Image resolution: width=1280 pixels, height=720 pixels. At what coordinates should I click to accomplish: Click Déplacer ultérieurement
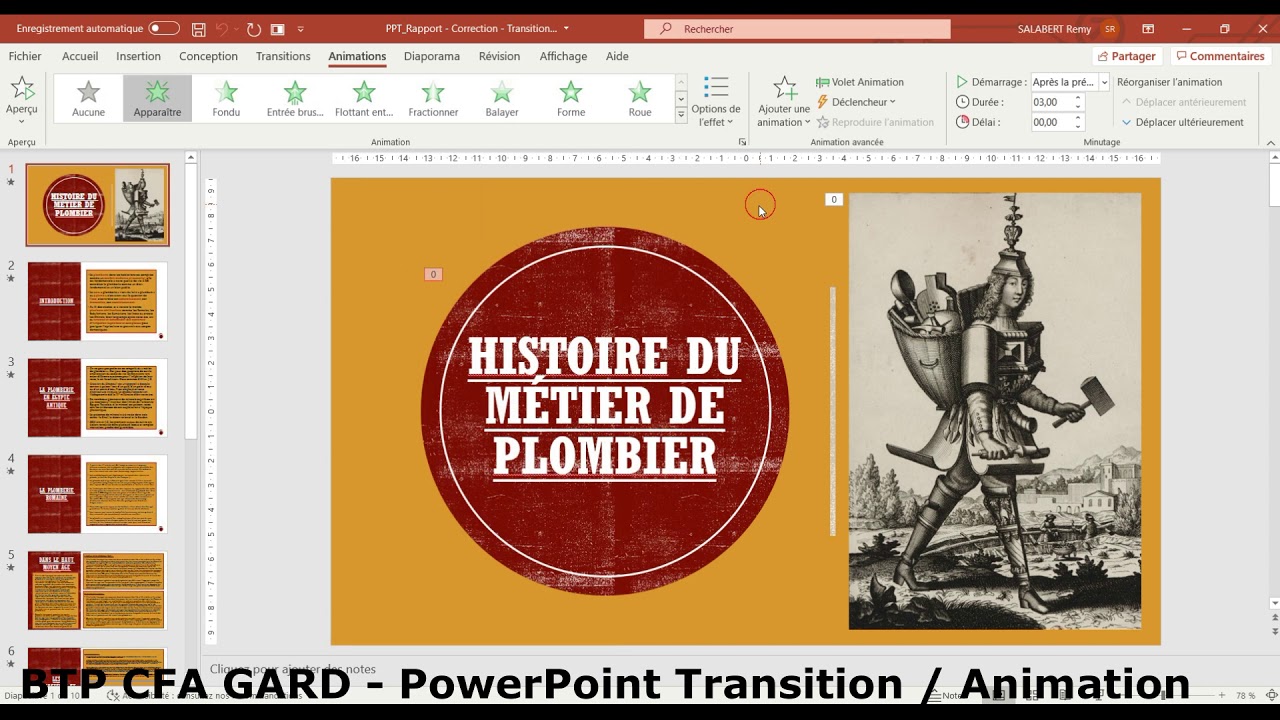[1182, 122]
